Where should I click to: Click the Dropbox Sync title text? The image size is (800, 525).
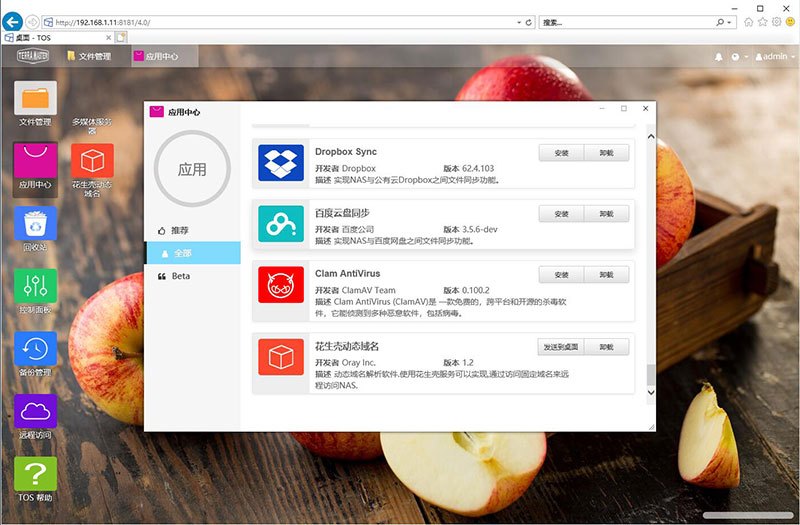coord(346,152)
